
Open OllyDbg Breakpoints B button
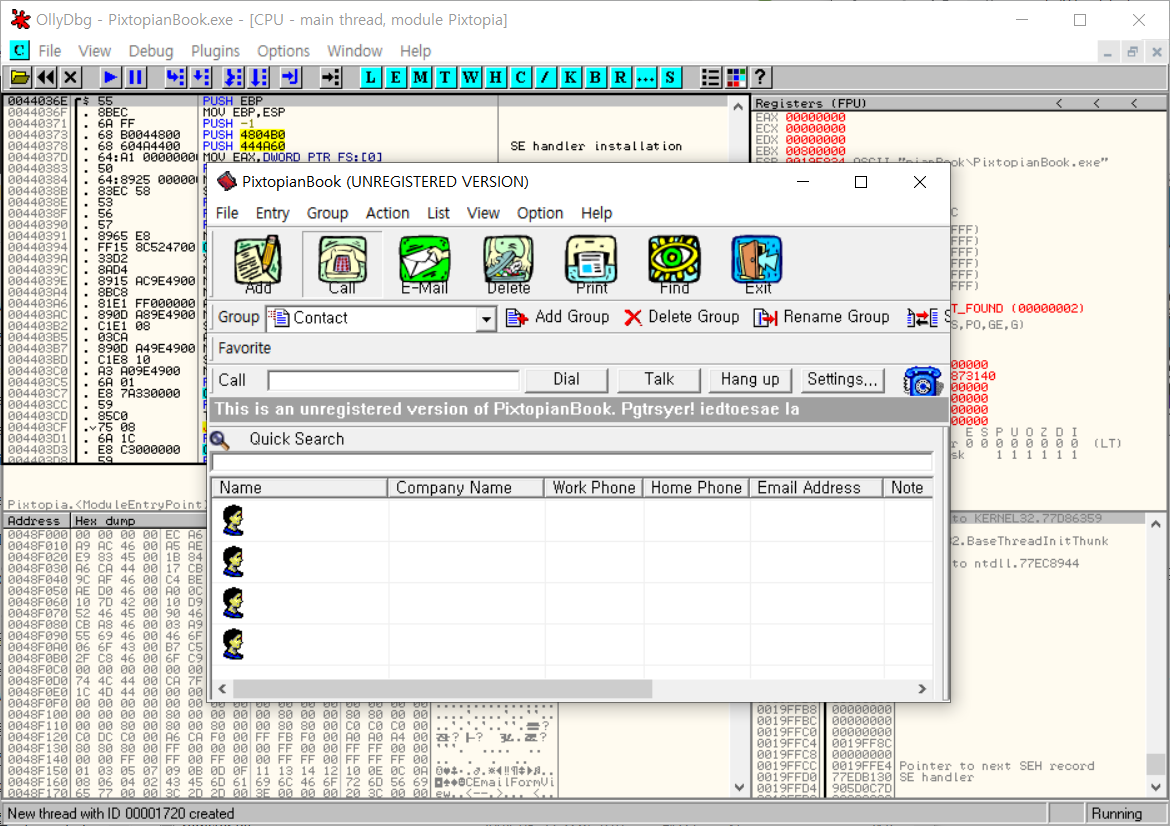(595, 77)
